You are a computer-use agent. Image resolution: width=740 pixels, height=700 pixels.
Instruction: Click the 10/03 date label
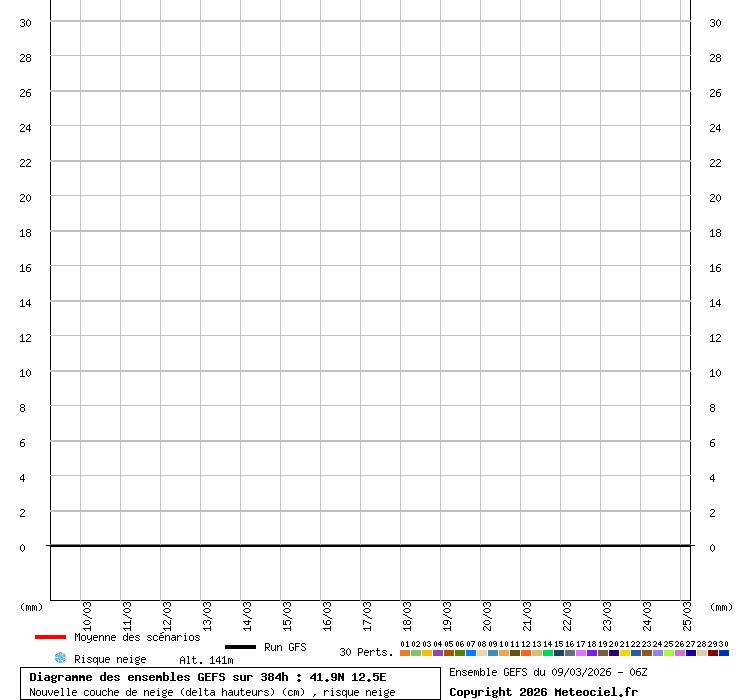point(88,612)
